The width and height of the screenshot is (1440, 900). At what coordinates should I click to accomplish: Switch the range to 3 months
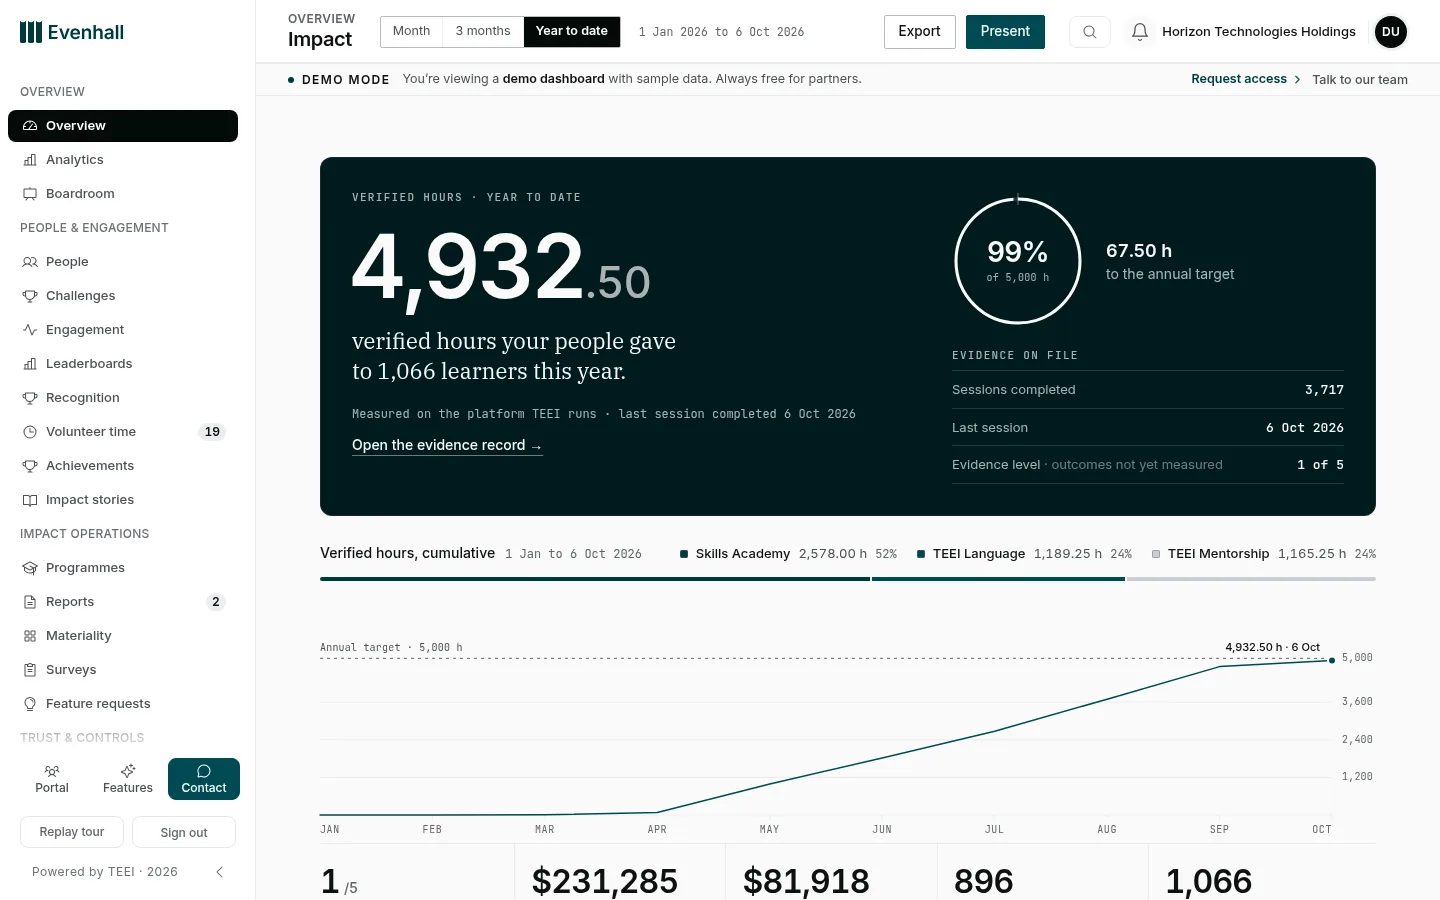483,32
